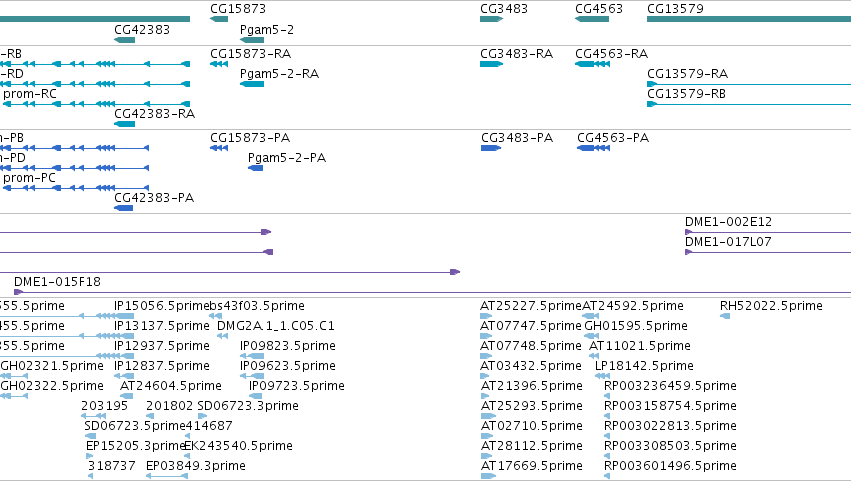Select EST EP03849.3prime
Viewport: 851px width, 481px height.
click(195, 467)
